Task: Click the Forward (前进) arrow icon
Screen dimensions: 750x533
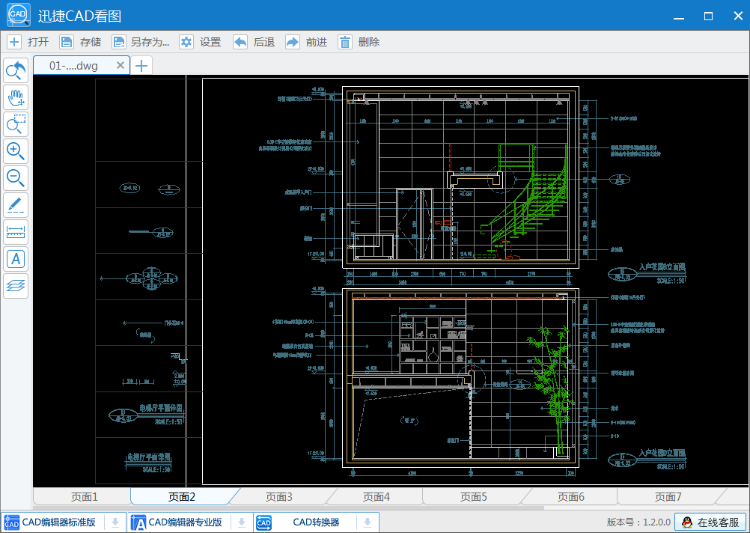Action: 292,42
